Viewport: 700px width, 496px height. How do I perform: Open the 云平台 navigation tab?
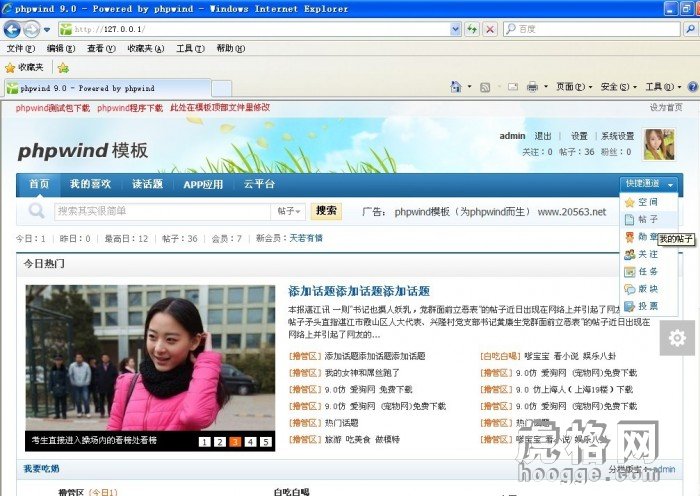point(259,184)
